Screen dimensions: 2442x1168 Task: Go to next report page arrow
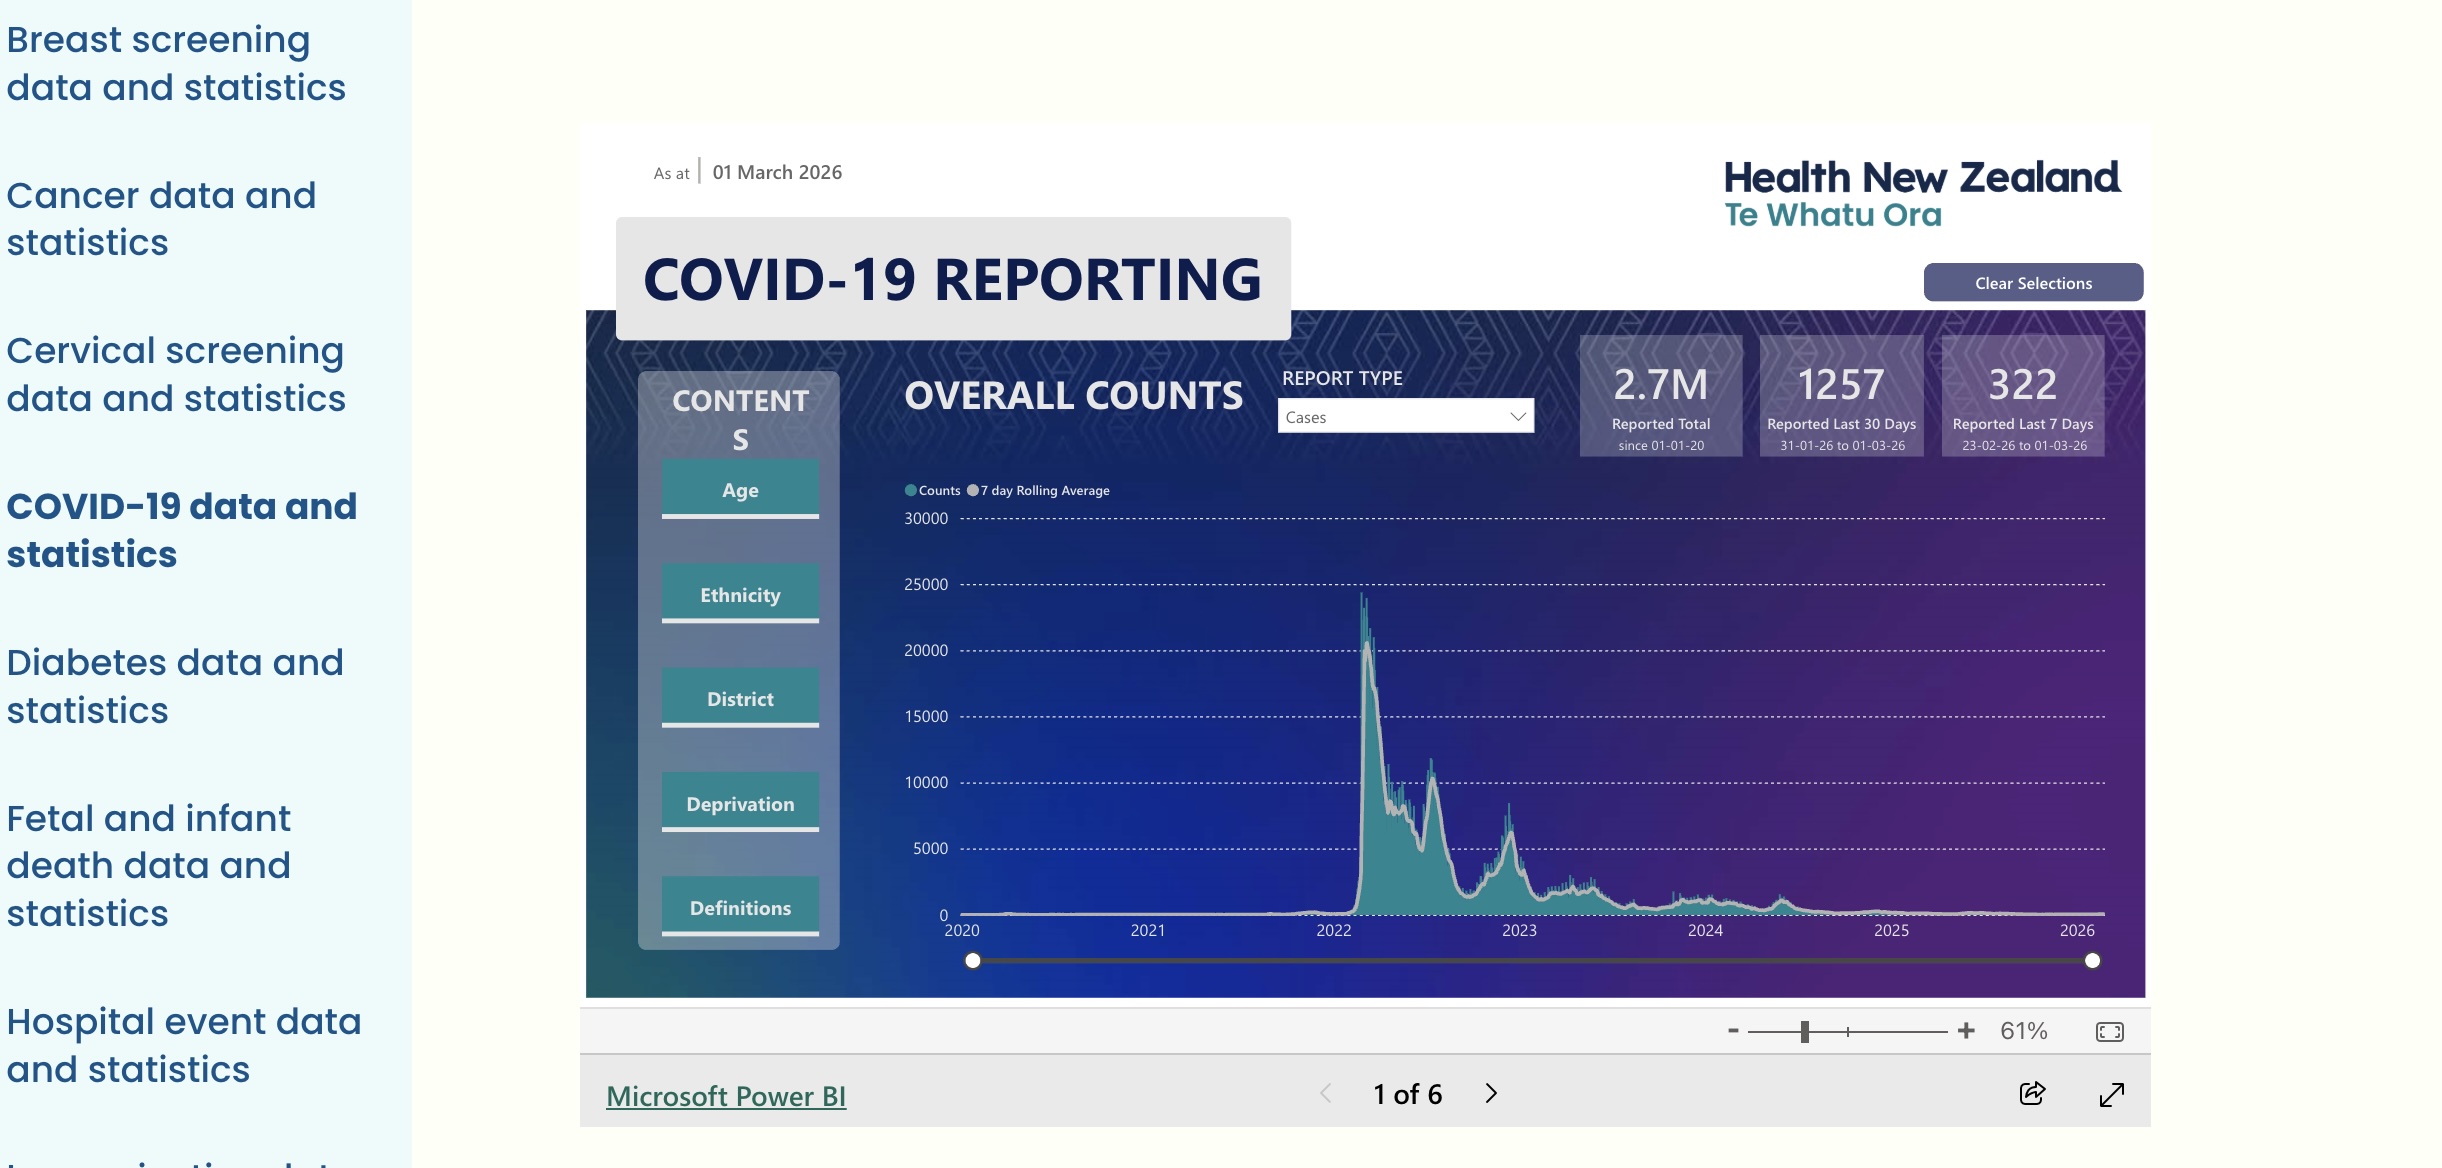1491,1093
